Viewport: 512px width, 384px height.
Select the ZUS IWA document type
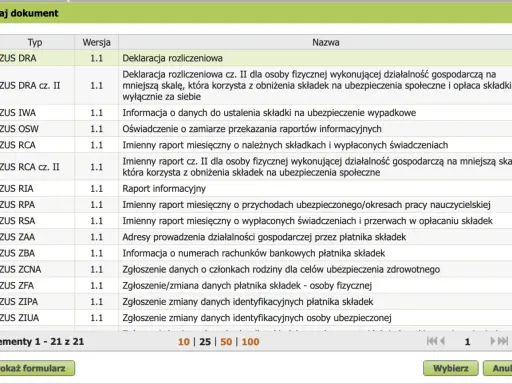click(18, 113)
